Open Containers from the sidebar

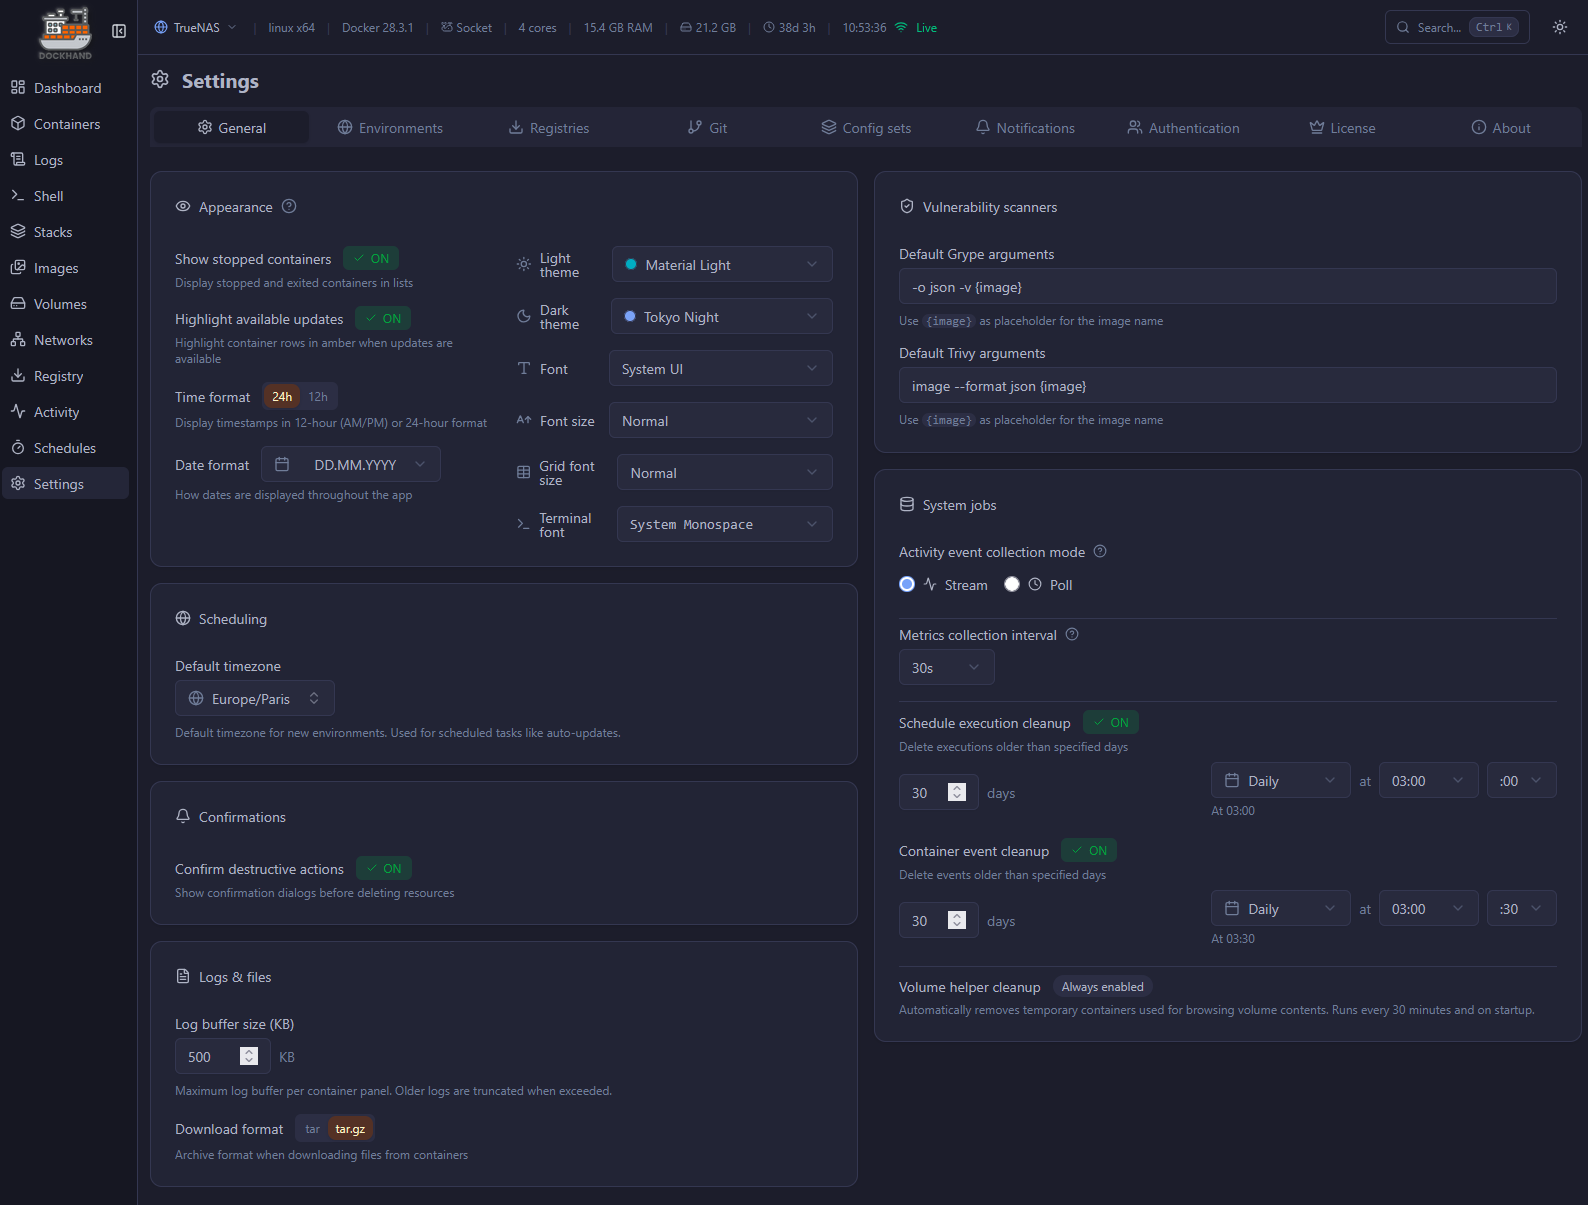[66, 124]
